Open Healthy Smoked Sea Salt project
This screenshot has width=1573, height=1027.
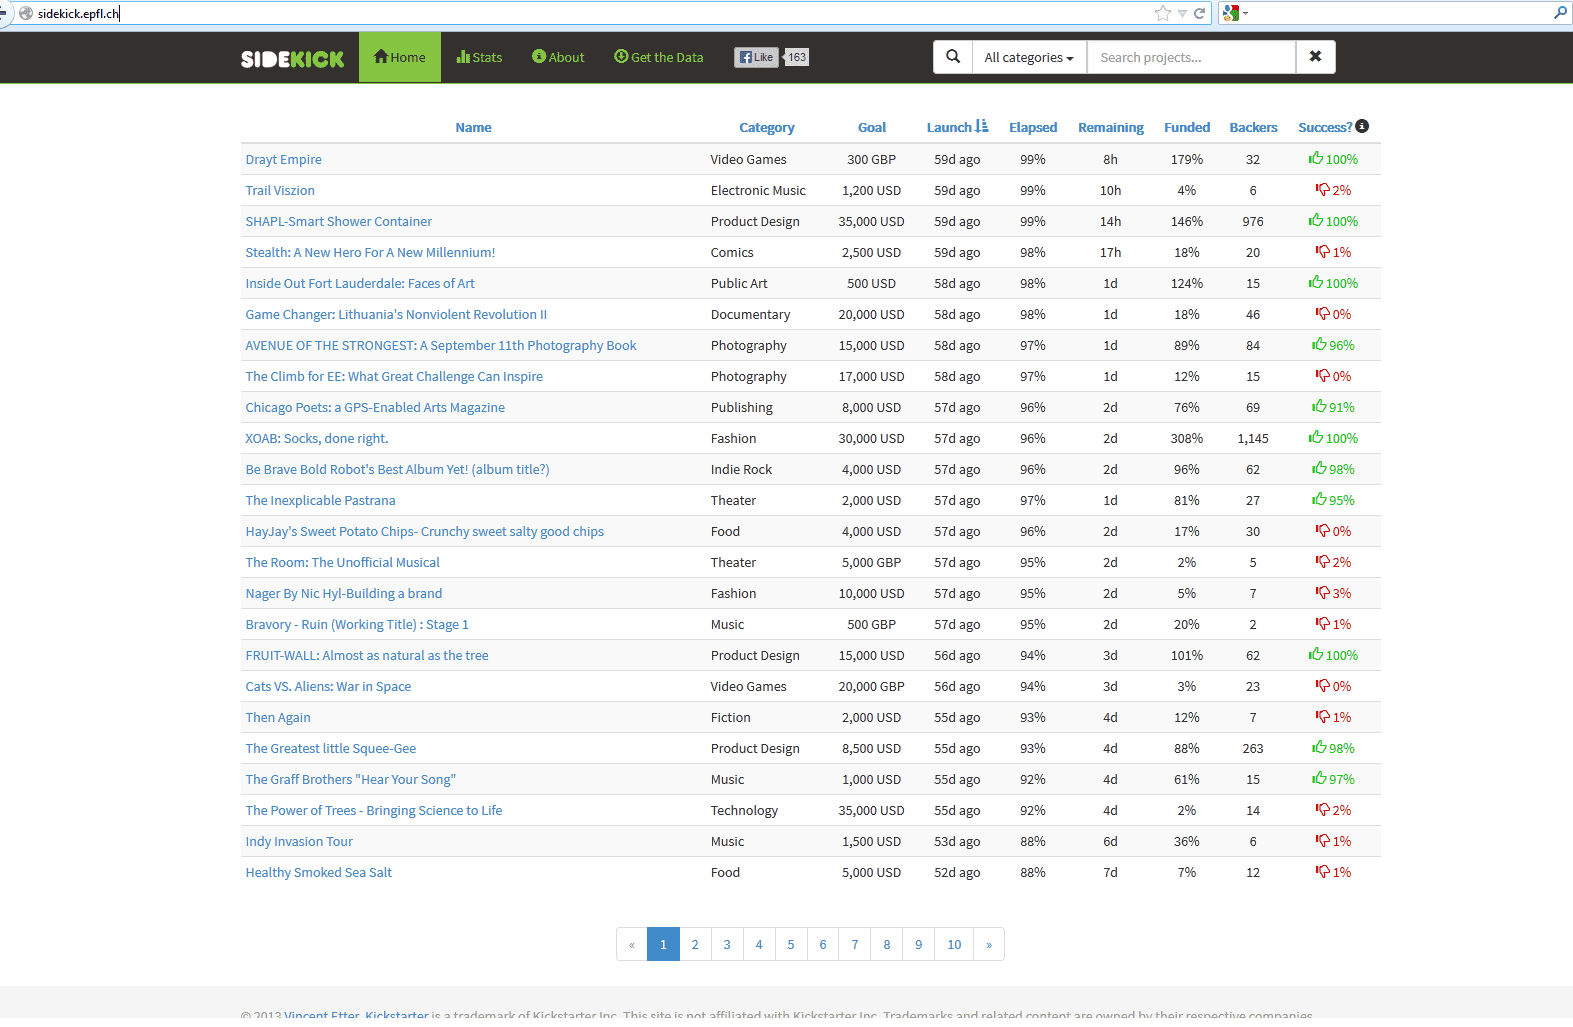click(319, 872)
